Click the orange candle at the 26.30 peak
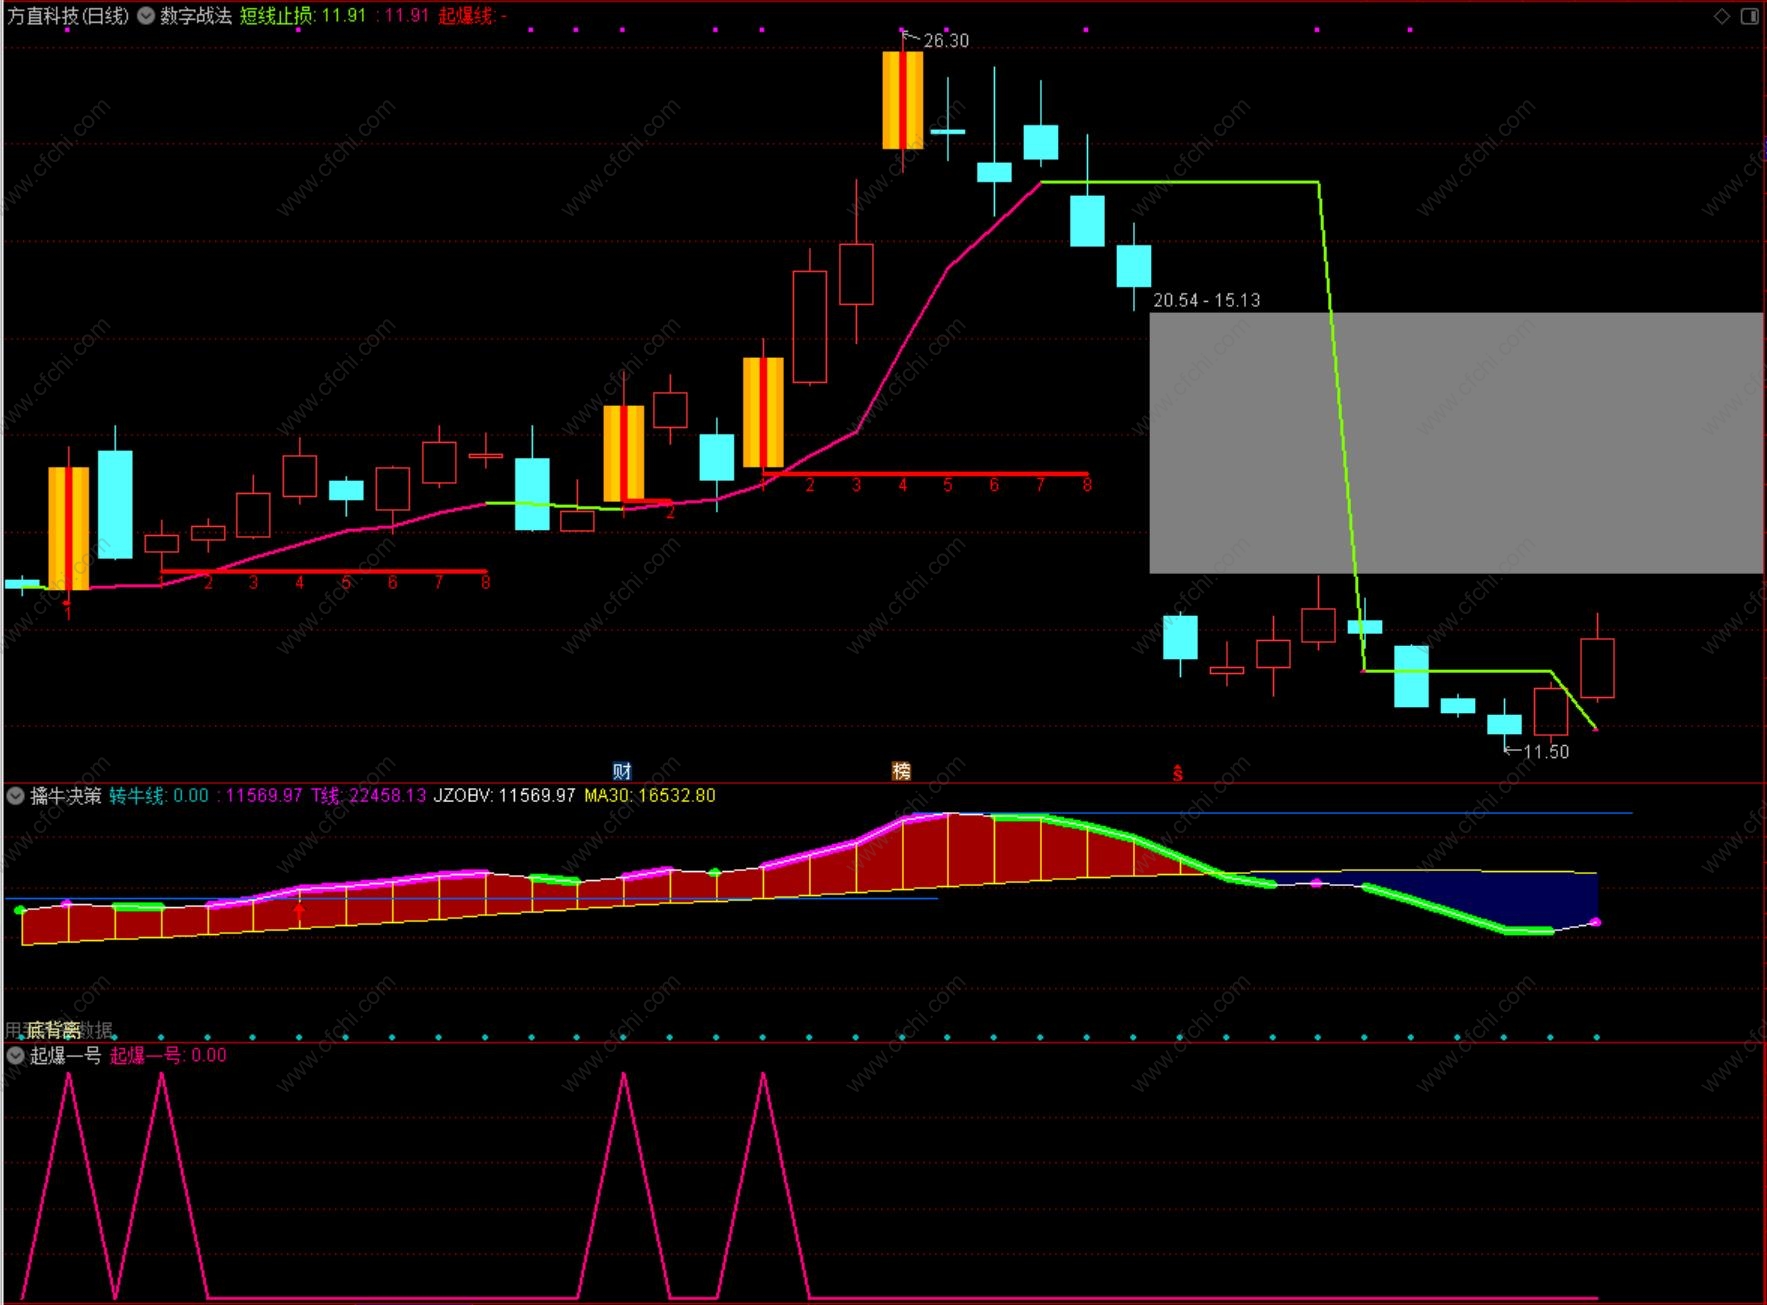1767x1305 pixels. coord(903,101)
